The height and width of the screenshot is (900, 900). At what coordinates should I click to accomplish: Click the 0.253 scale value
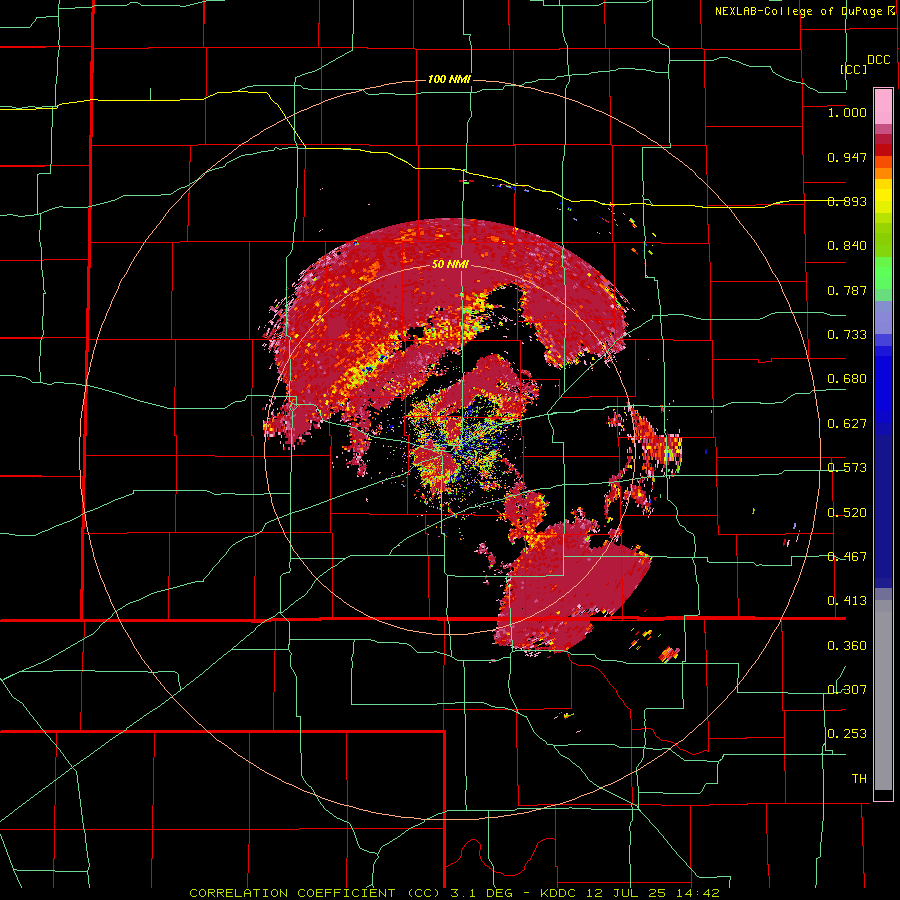(847, 734)
